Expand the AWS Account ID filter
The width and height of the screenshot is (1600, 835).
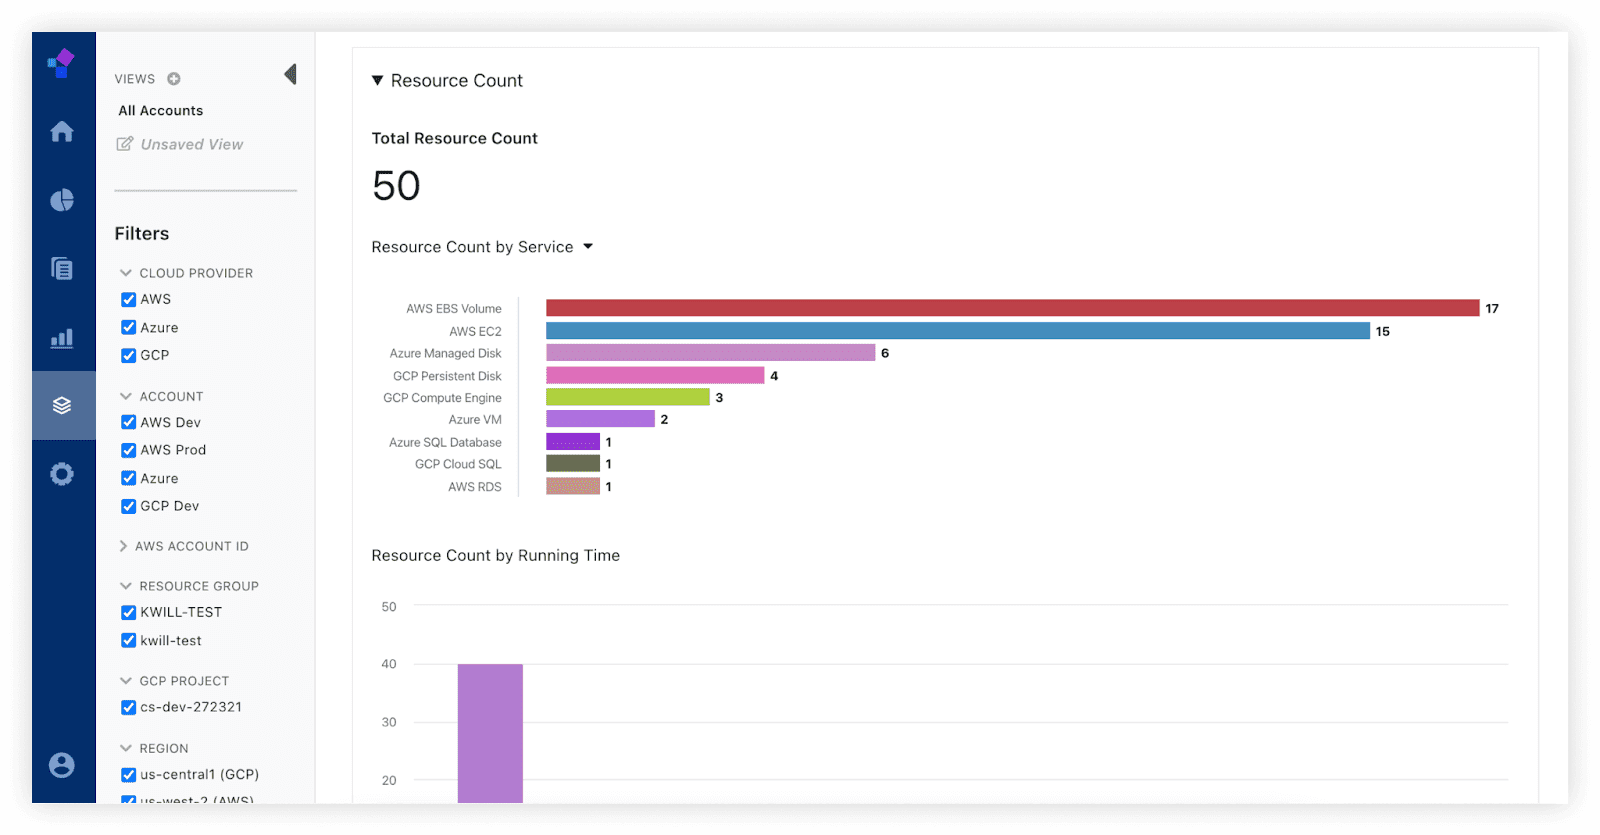click(123, 546)
